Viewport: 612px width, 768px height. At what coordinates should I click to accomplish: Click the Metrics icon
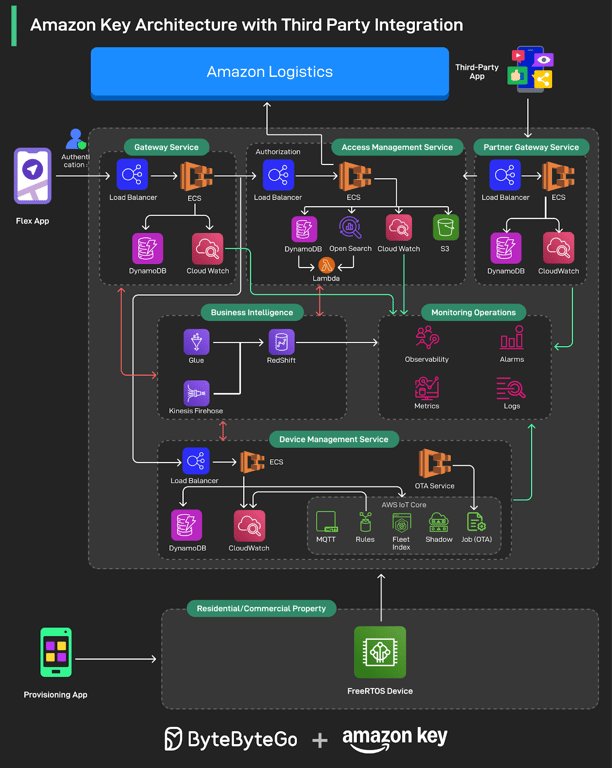(x=427, y=388)
